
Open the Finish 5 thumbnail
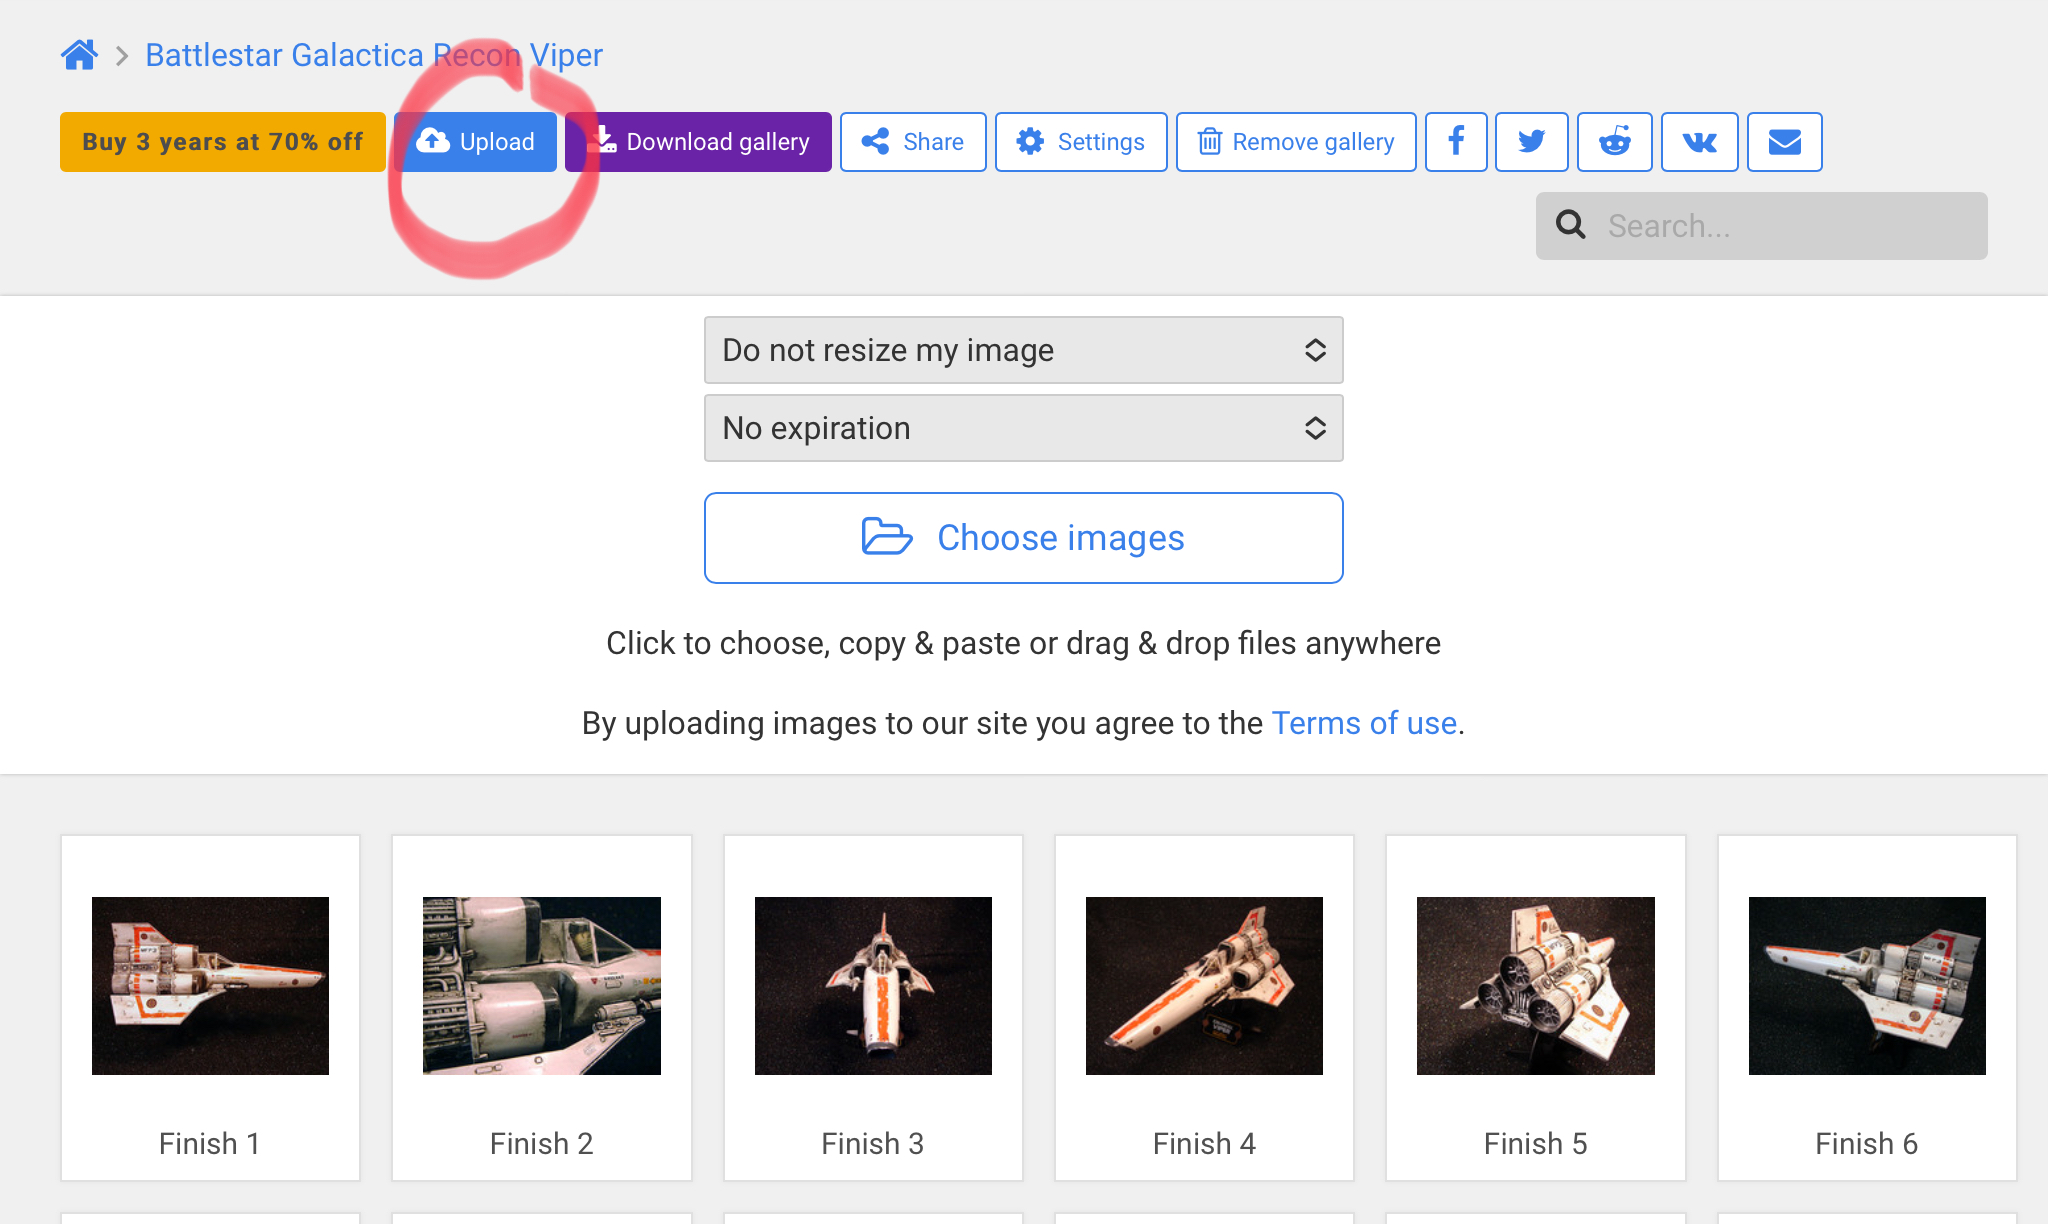[1535, 986]
